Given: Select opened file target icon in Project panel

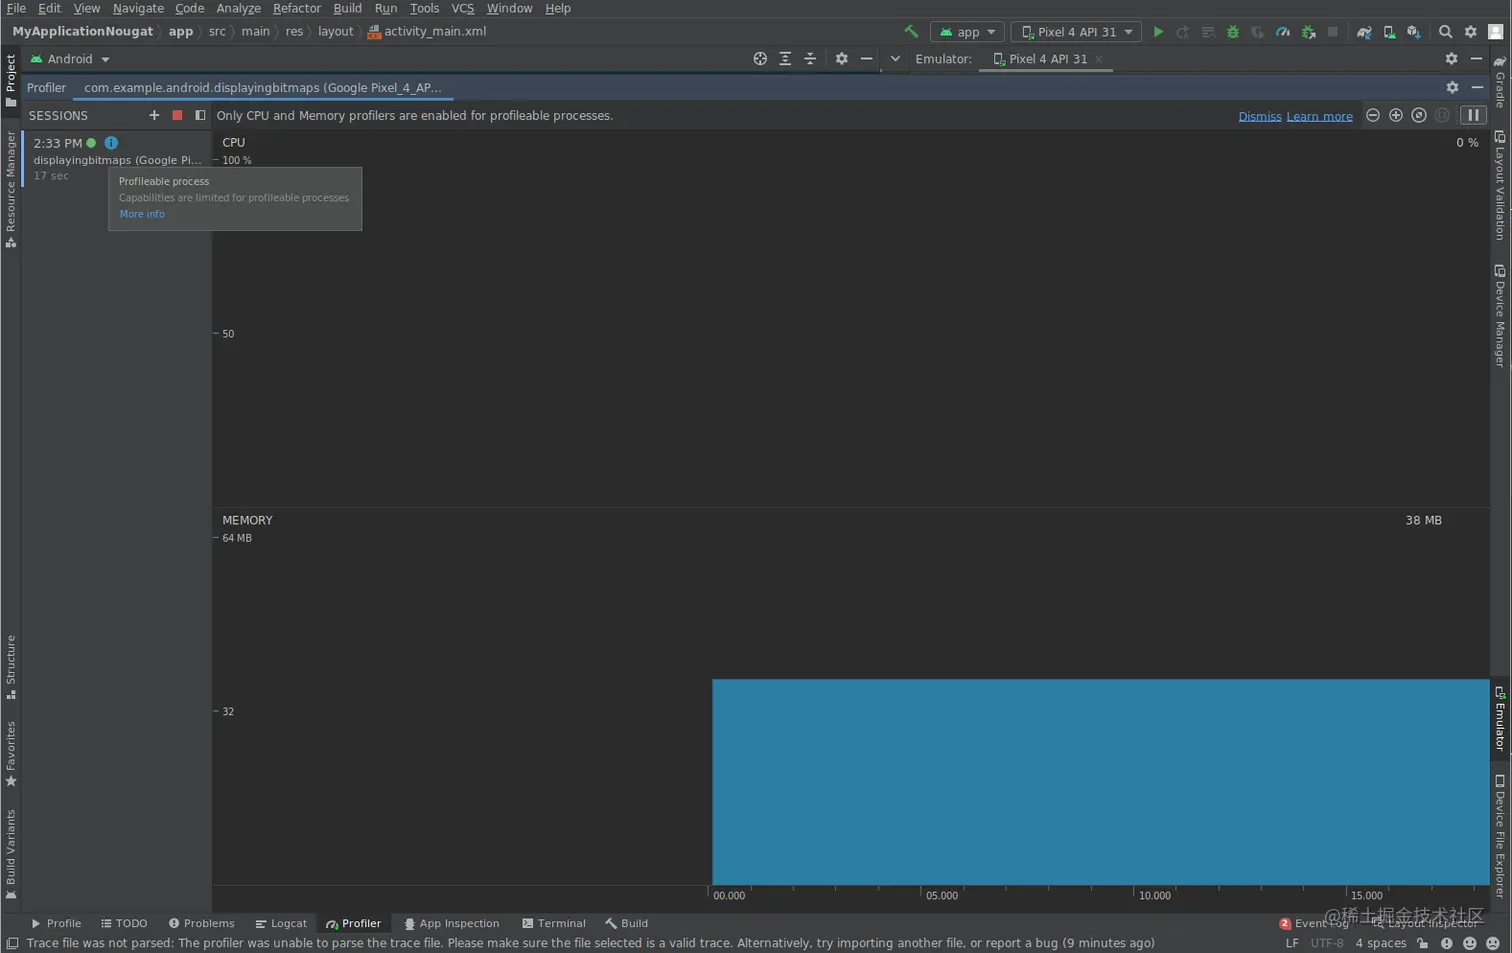Looking at the screenshot, I should (x=760, y=59).
